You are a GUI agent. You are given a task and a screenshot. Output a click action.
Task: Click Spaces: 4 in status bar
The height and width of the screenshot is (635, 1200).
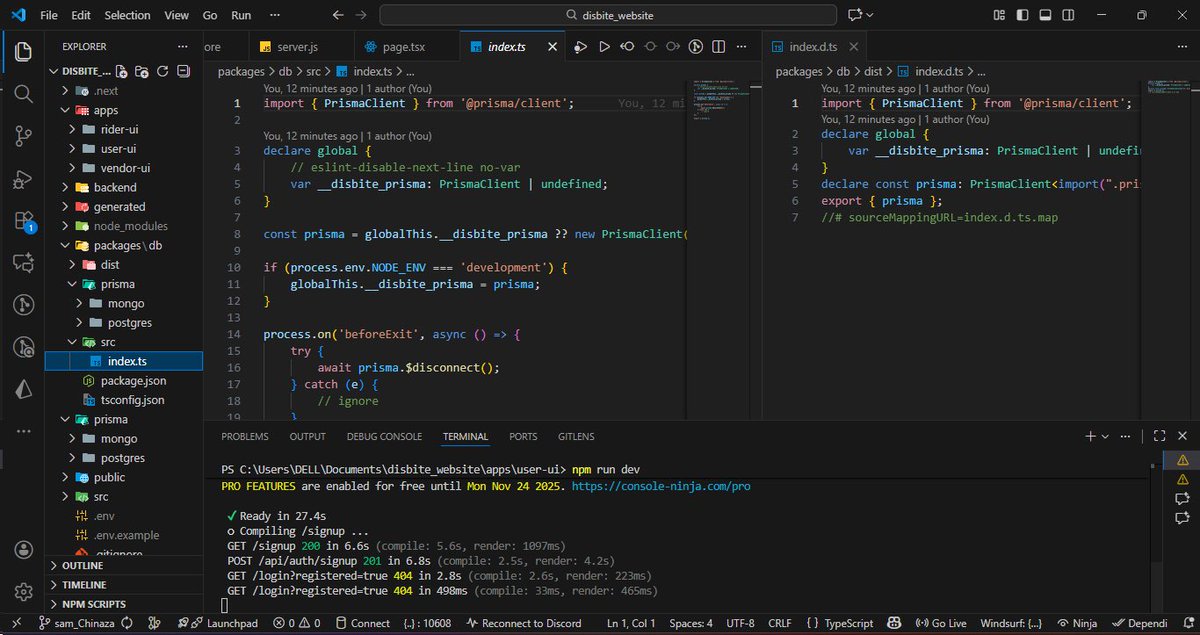[x=691, y=623]
